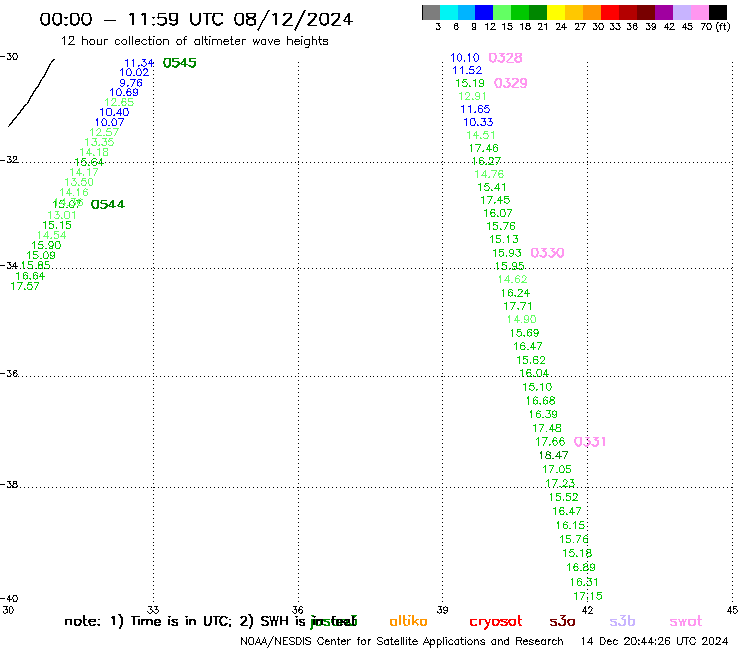Select the 0545 time label
The image size is (740, 650).
pyautogui.click(x=179, y=63)
